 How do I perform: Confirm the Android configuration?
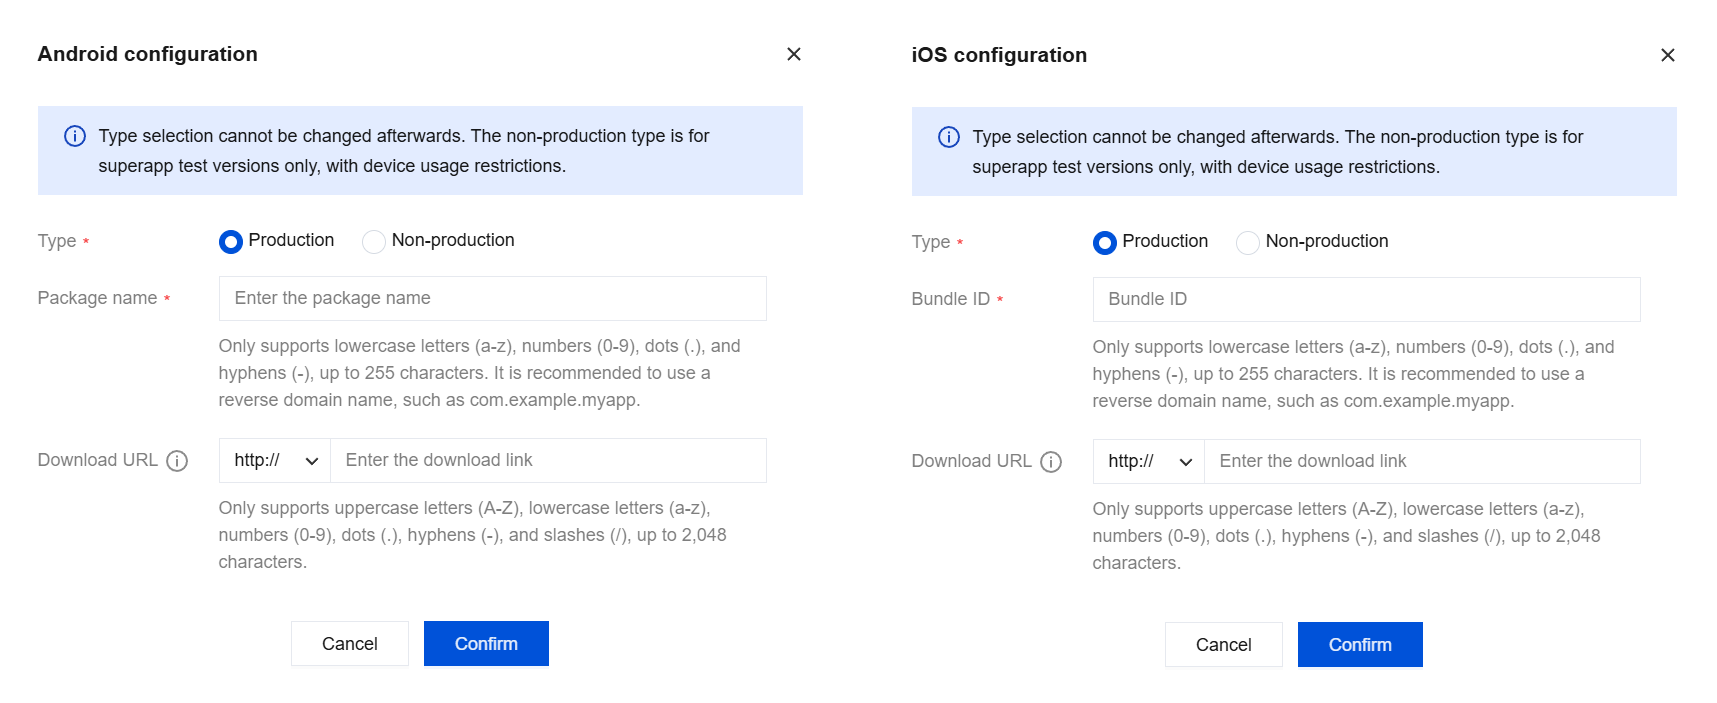click(486, 644)
